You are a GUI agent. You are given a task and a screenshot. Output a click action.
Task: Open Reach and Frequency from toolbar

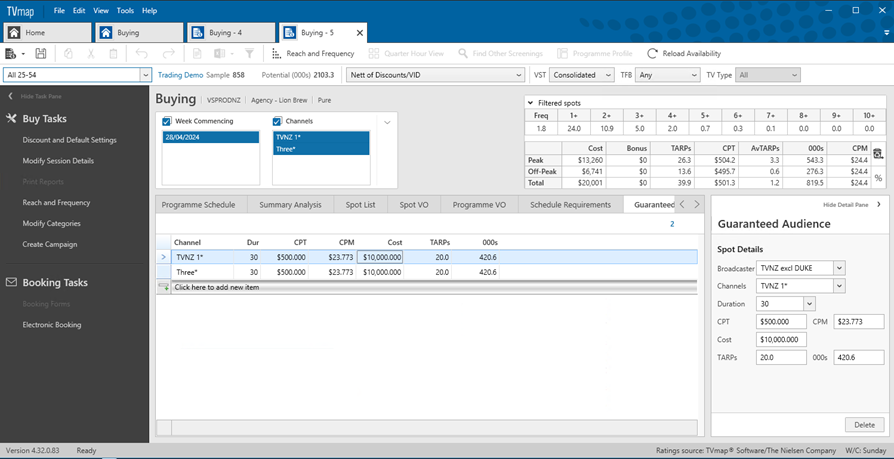[313, 54]
